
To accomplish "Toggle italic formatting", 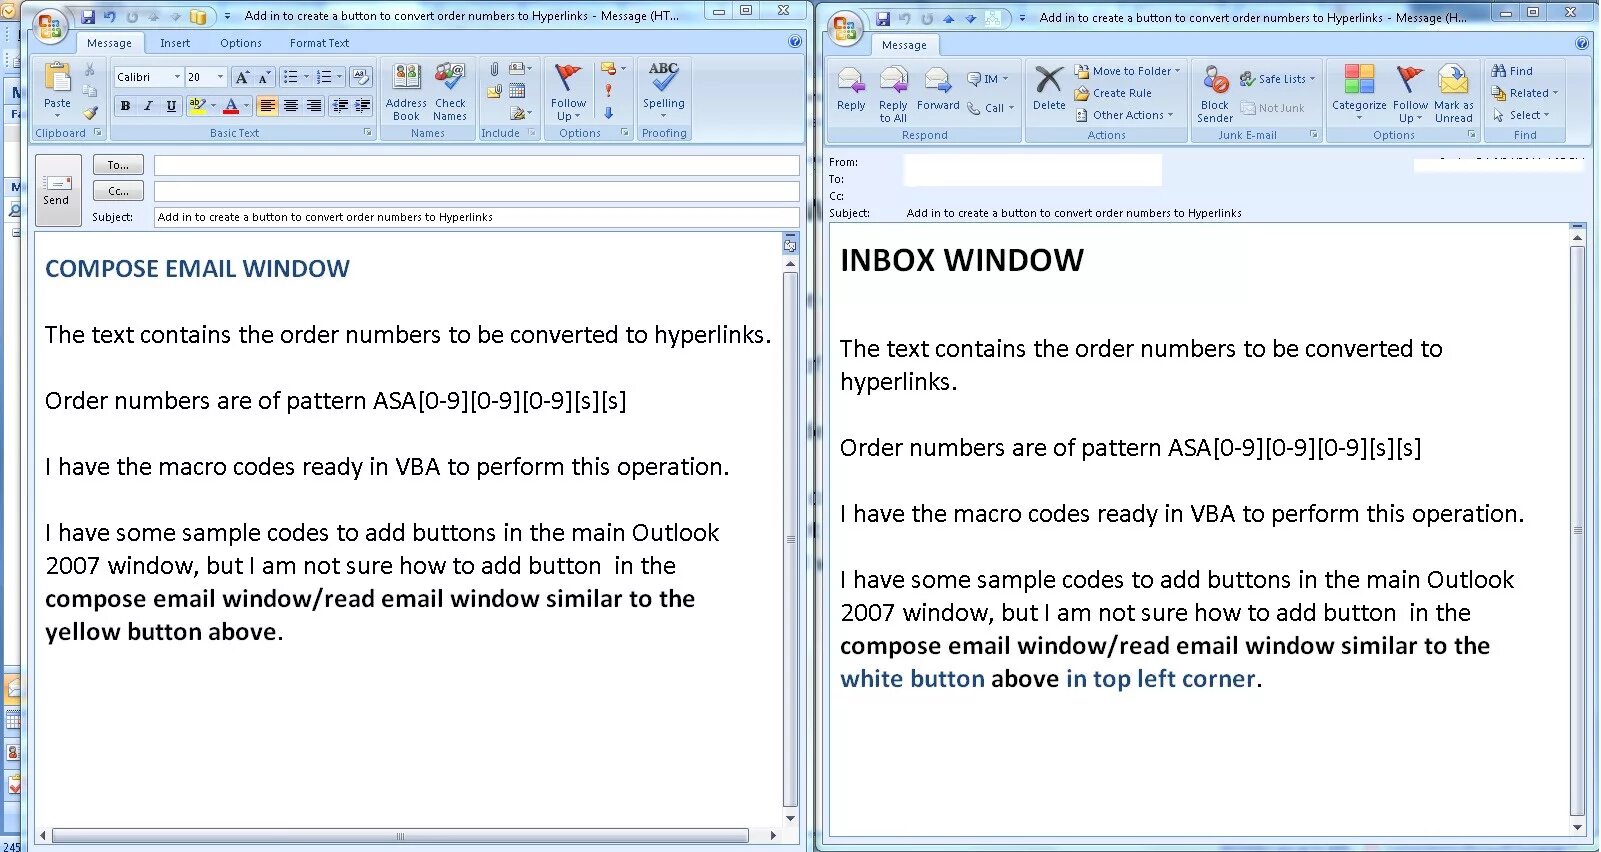I will (148, 106).
